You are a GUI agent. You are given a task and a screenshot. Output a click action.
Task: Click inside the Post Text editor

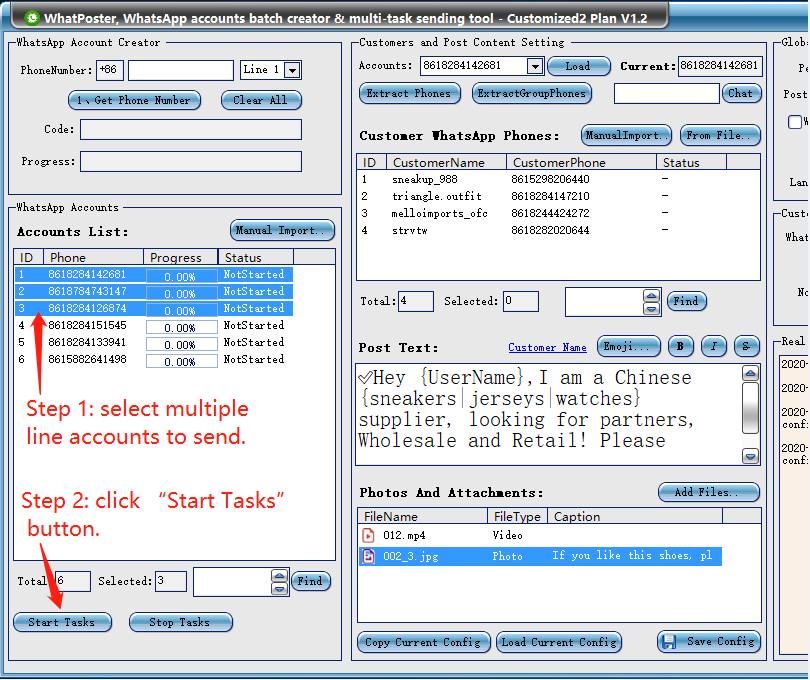[548, 414]
